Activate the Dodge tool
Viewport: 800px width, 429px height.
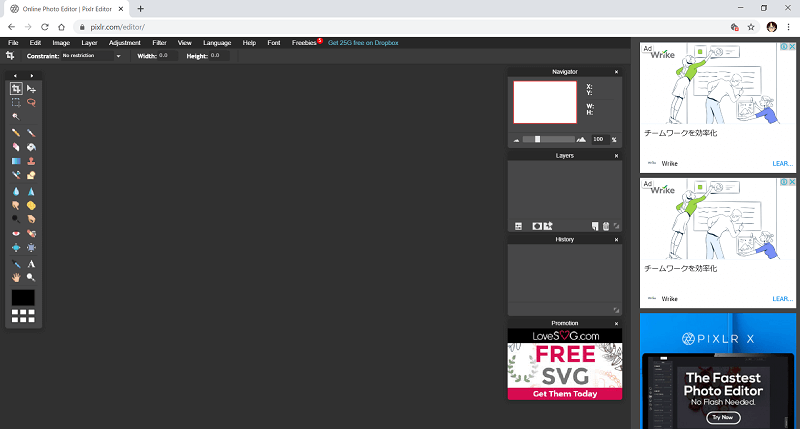tap(16, 219)
